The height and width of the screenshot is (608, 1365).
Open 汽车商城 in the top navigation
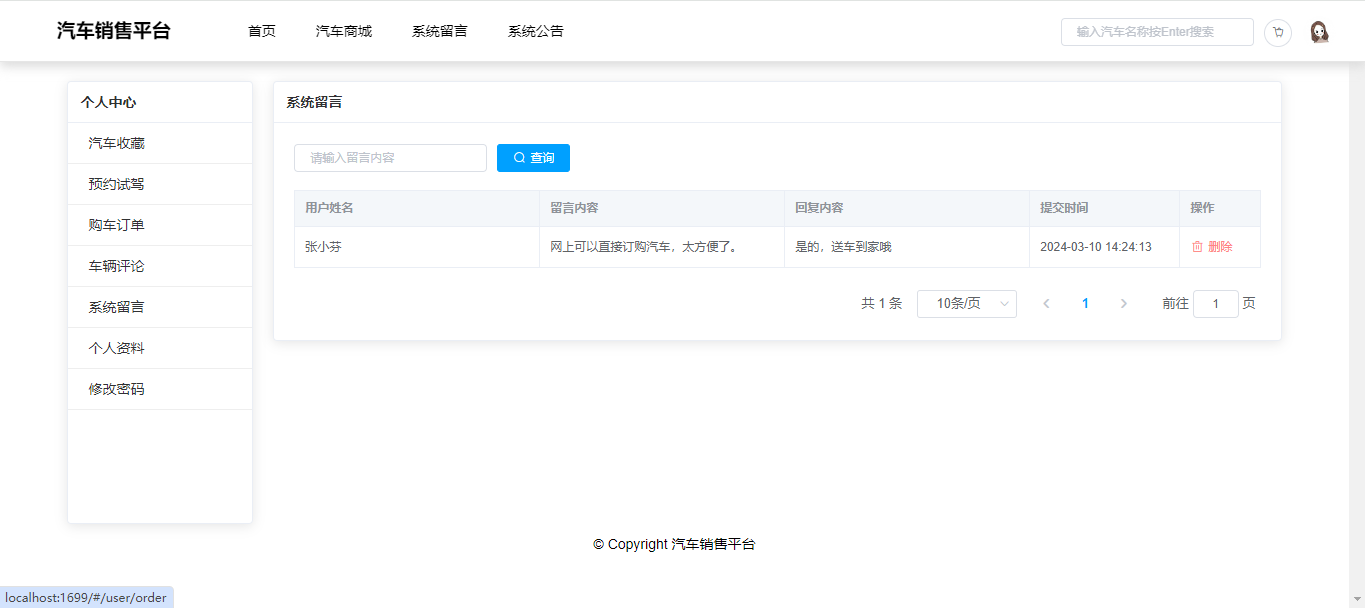pyautogui.click(x=344, y=31)
